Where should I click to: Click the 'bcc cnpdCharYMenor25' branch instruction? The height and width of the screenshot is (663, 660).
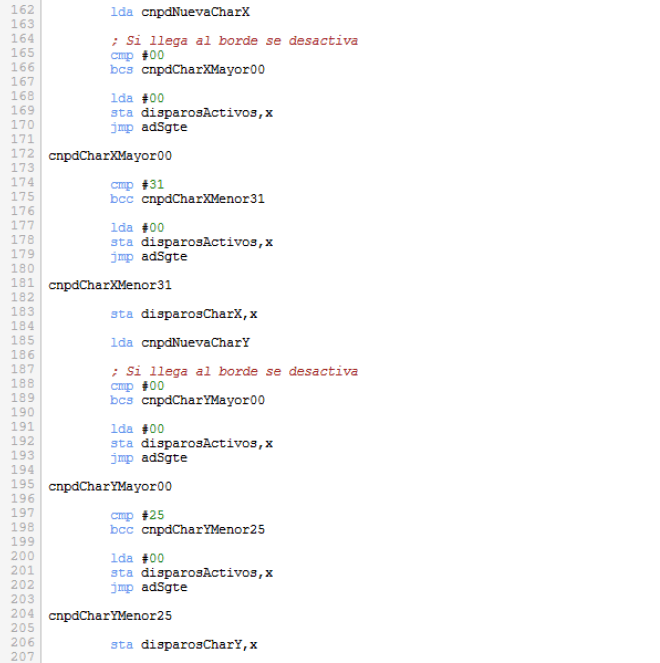(187, 529)
